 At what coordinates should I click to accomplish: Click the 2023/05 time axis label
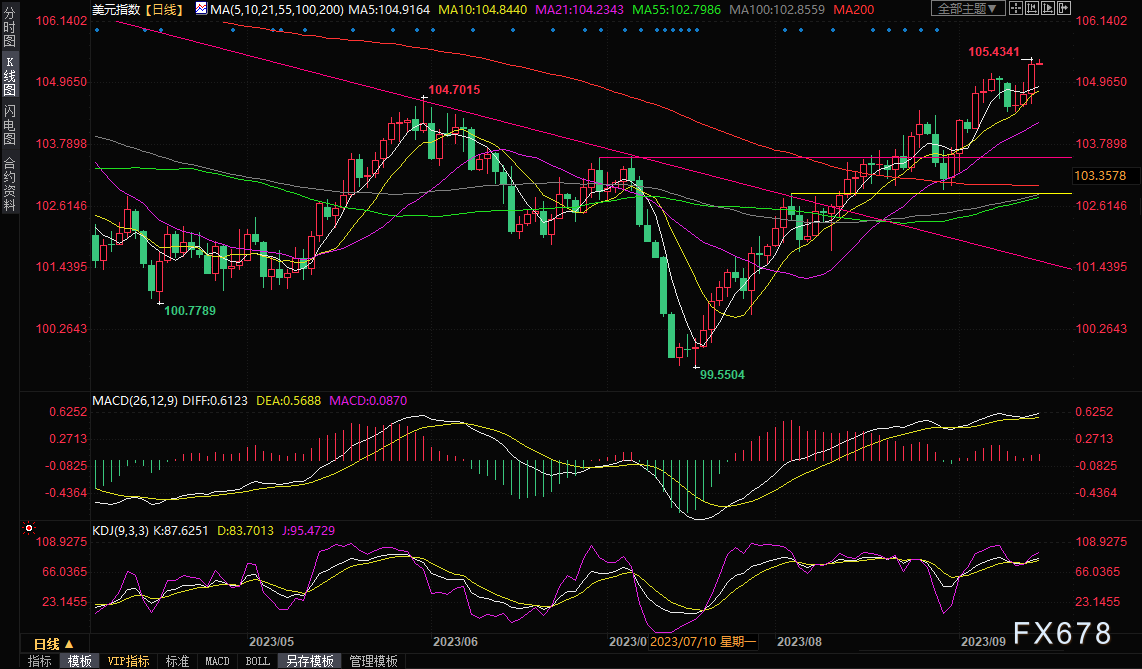[271, 641]
